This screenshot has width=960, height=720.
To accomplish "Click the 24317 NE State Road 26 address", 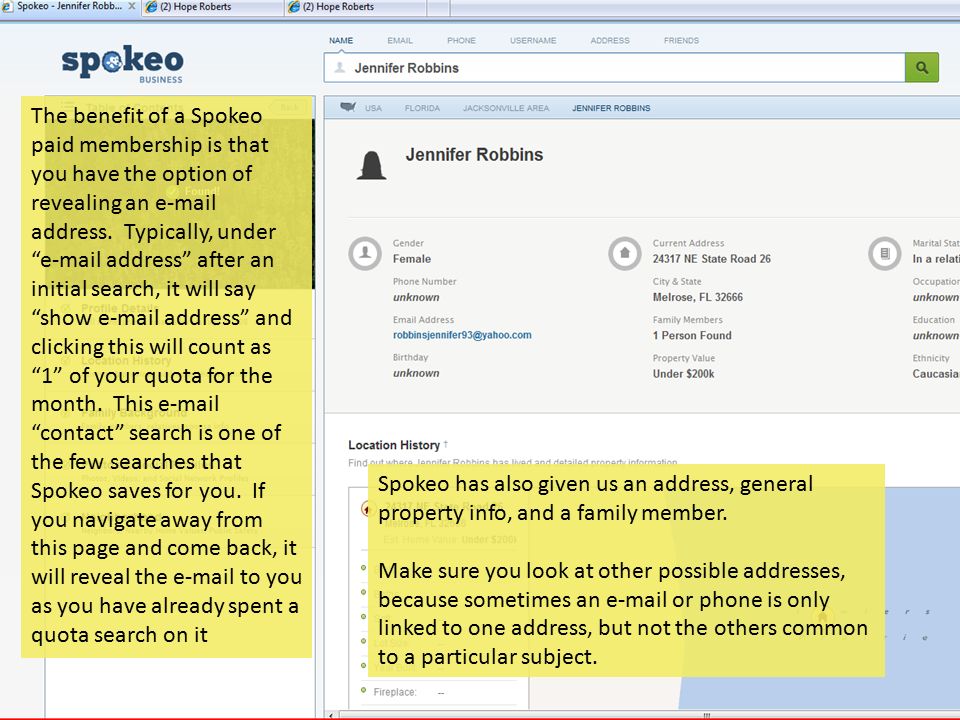I will click(711, 259).
